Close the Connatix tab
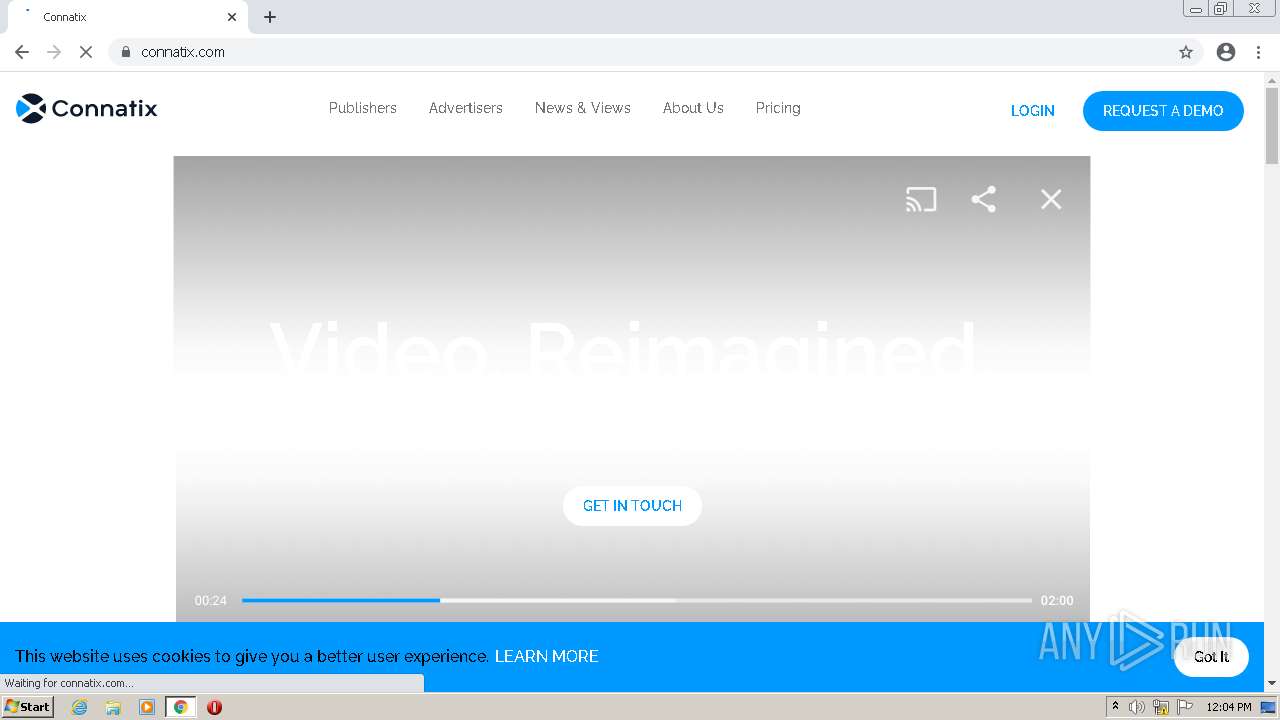The width and height of the screenshot is (1280, 720). [232, 17]
